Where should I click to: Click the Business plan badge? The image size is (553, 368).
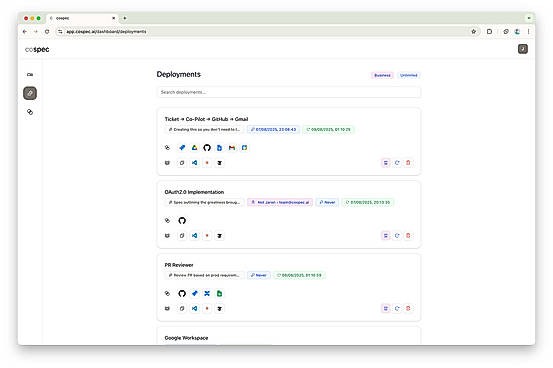click(x=382, y=75)
